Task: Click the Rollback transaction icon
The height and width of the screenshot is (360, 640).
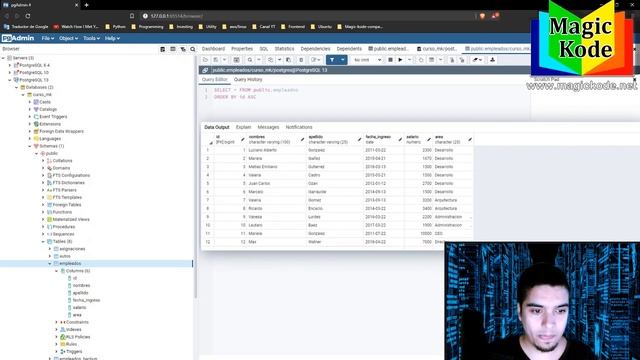Action: 462,60
